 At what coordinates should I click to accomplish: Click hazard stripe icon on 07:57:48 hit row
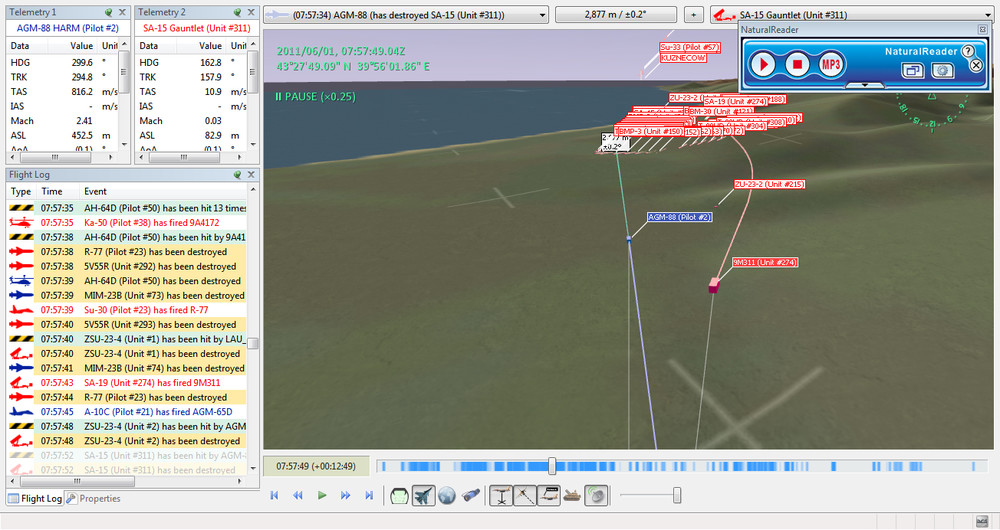(x=21, y=426)
